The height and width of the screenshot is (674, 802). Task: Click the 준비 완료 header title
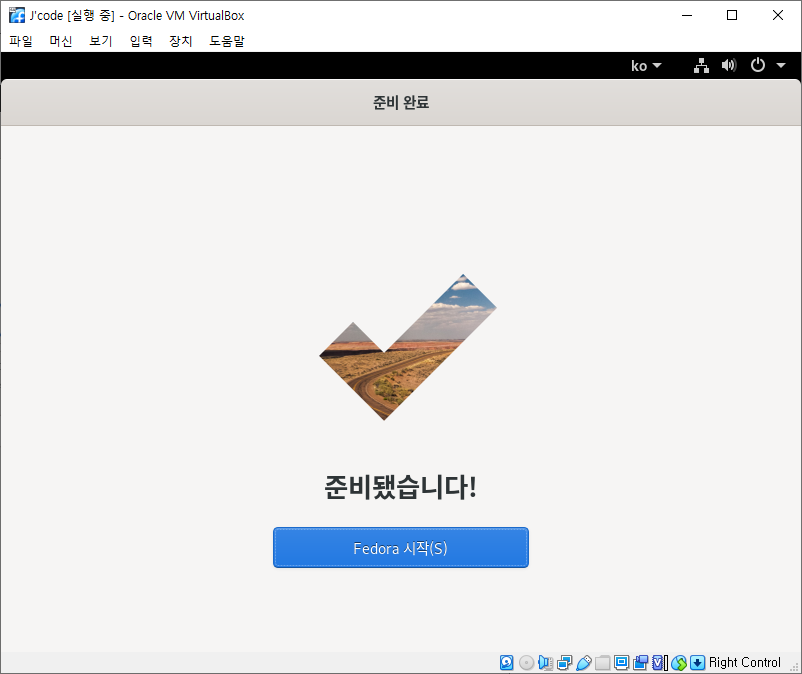click(400, 102)
